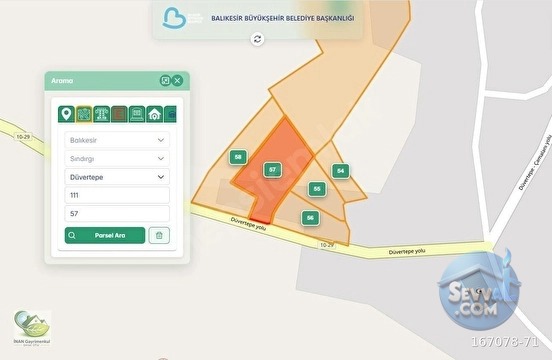Focus the block number field 111
The height and width of the screenshot is (360, 552).
coord(117,195)
